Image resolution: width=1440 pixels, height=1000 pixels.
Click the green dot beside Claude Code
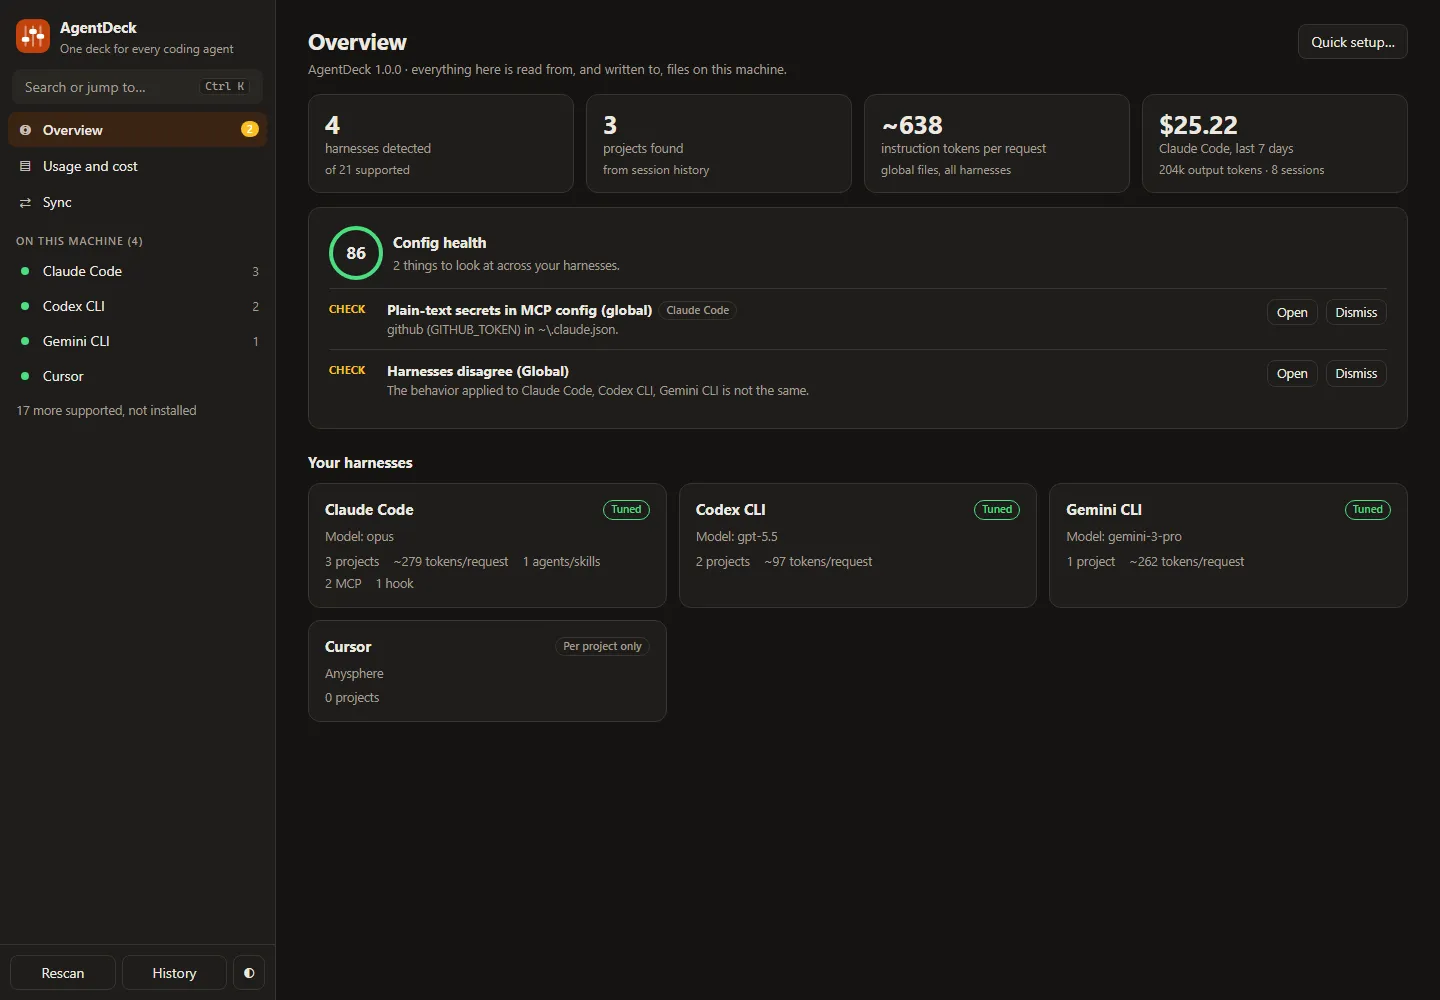[x=25, y=271]
